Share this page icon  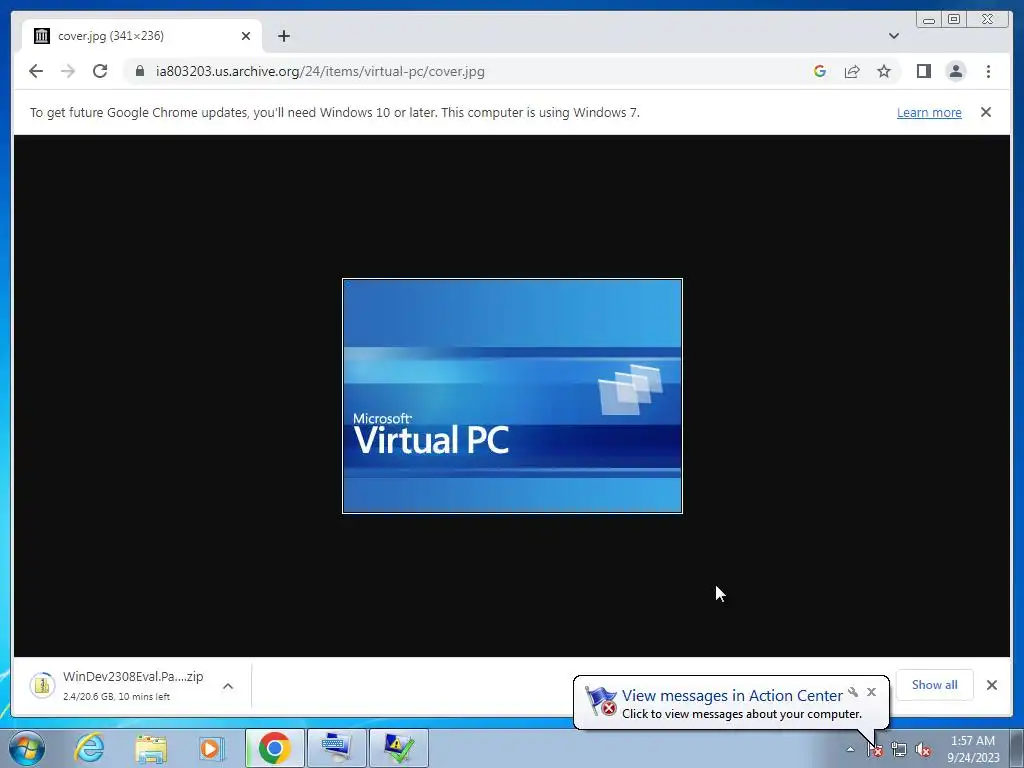tap(852, 71)
